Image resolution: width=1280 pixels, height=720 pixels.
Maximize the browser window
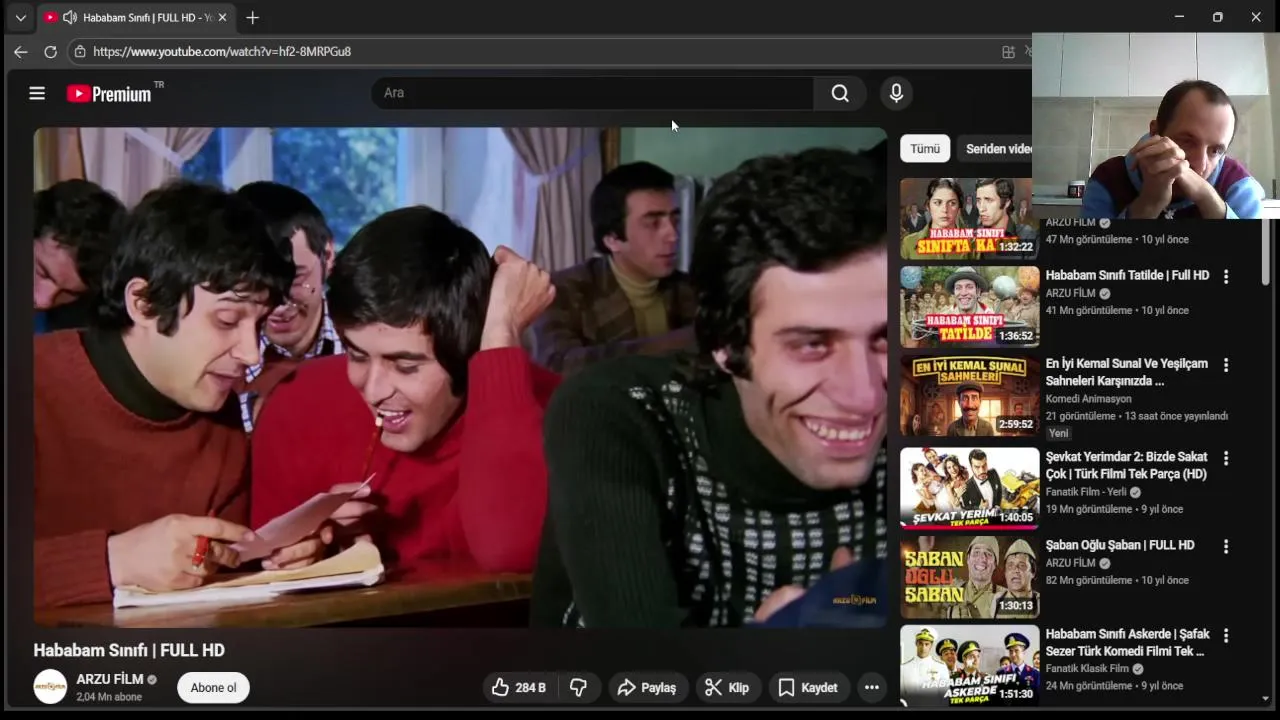[x=1217, y=17]
